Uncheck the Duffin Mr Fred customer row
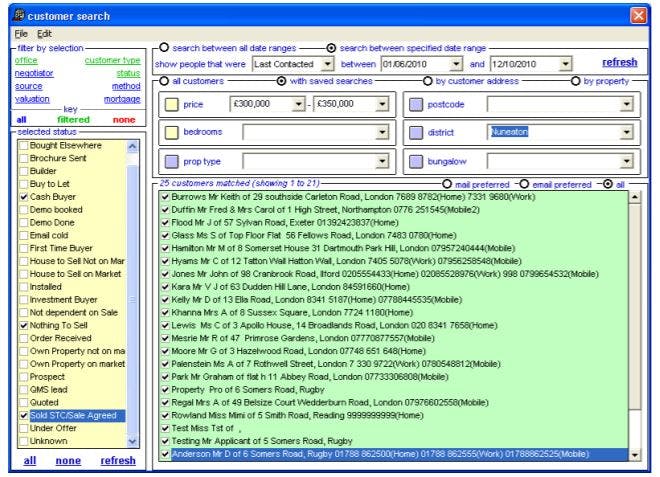 (165, 210)
